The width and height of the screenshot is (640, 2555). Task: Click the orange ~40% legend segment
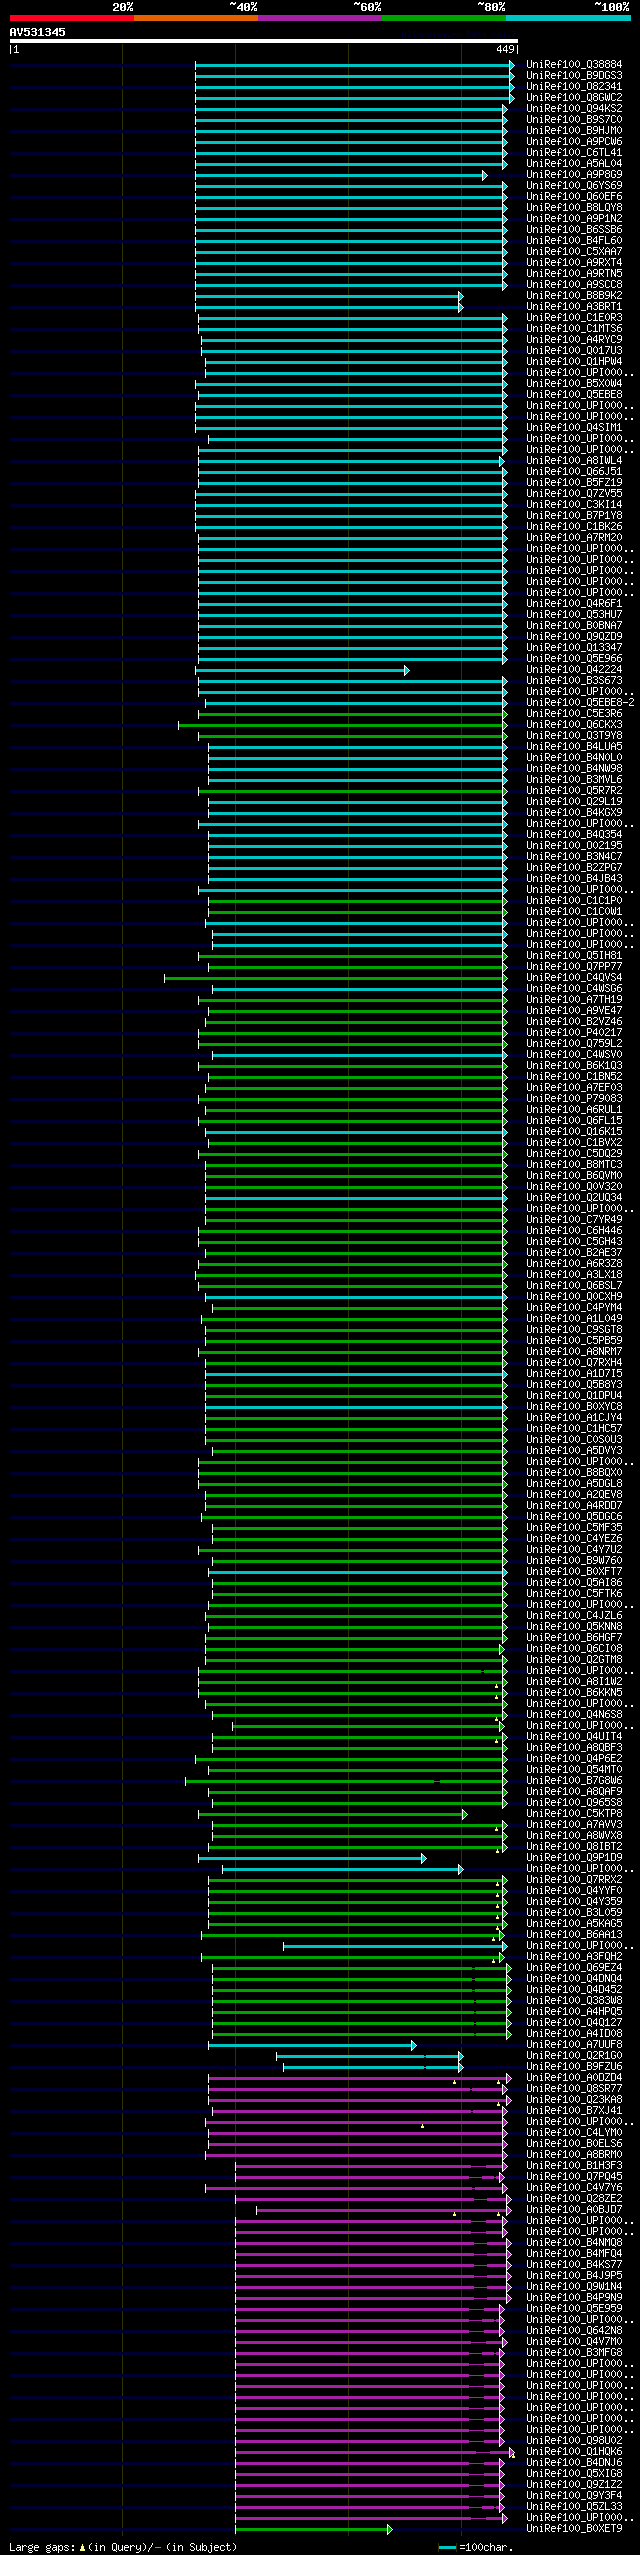pos(196,18)
